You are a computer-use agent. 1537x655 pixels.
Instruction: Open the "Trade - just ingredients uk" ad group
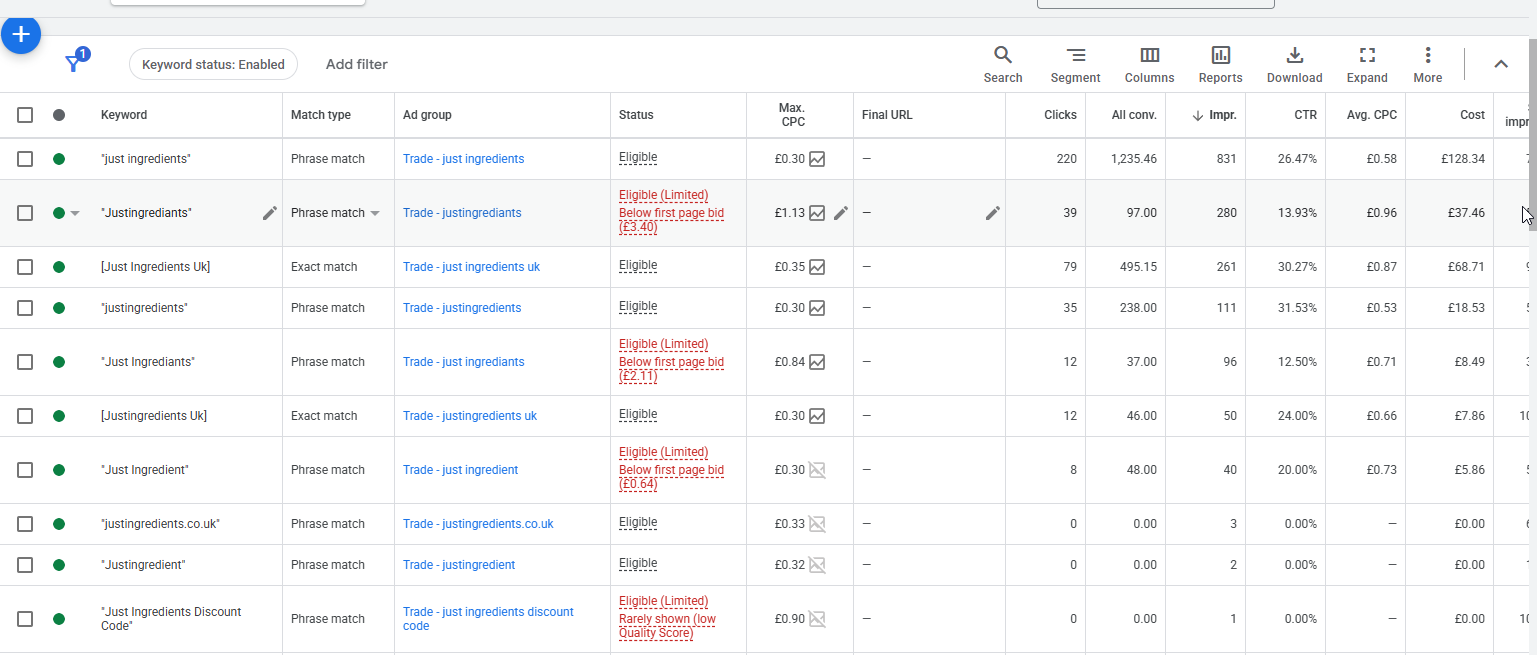[471, 267]
